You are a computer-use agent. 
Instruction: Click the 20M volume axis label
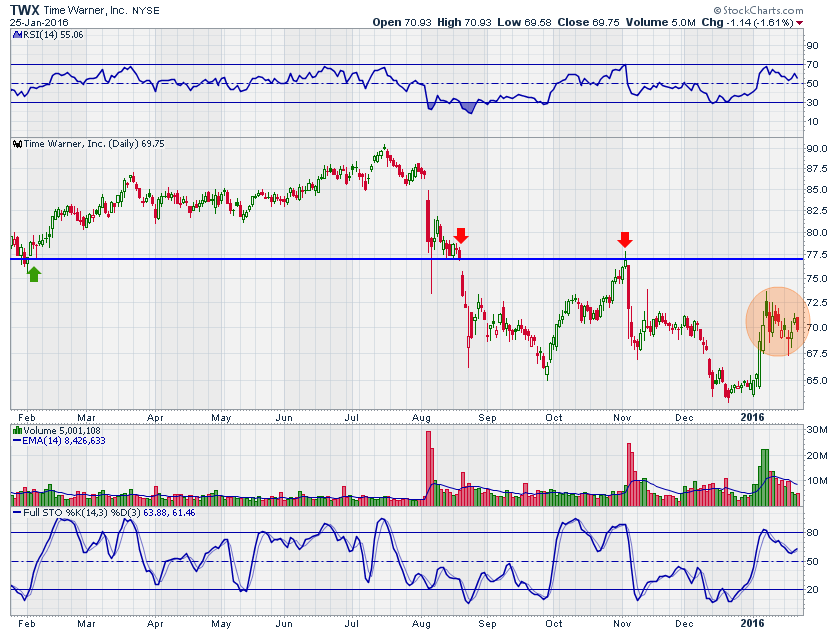coord(817,455)
